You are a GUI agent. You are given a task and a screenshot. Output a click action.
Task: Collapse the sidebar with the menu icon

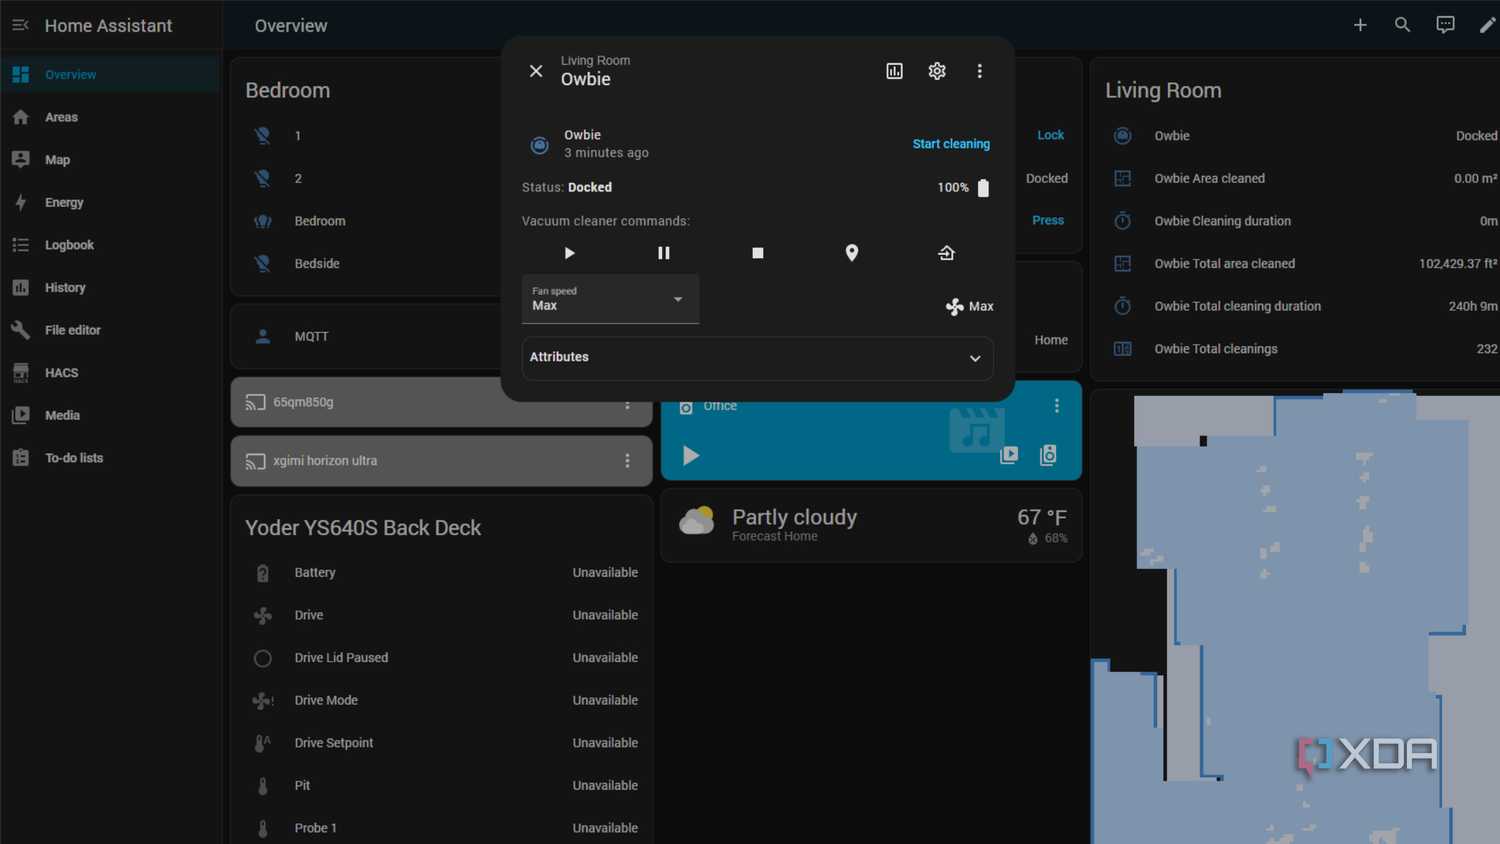(20, 25)
